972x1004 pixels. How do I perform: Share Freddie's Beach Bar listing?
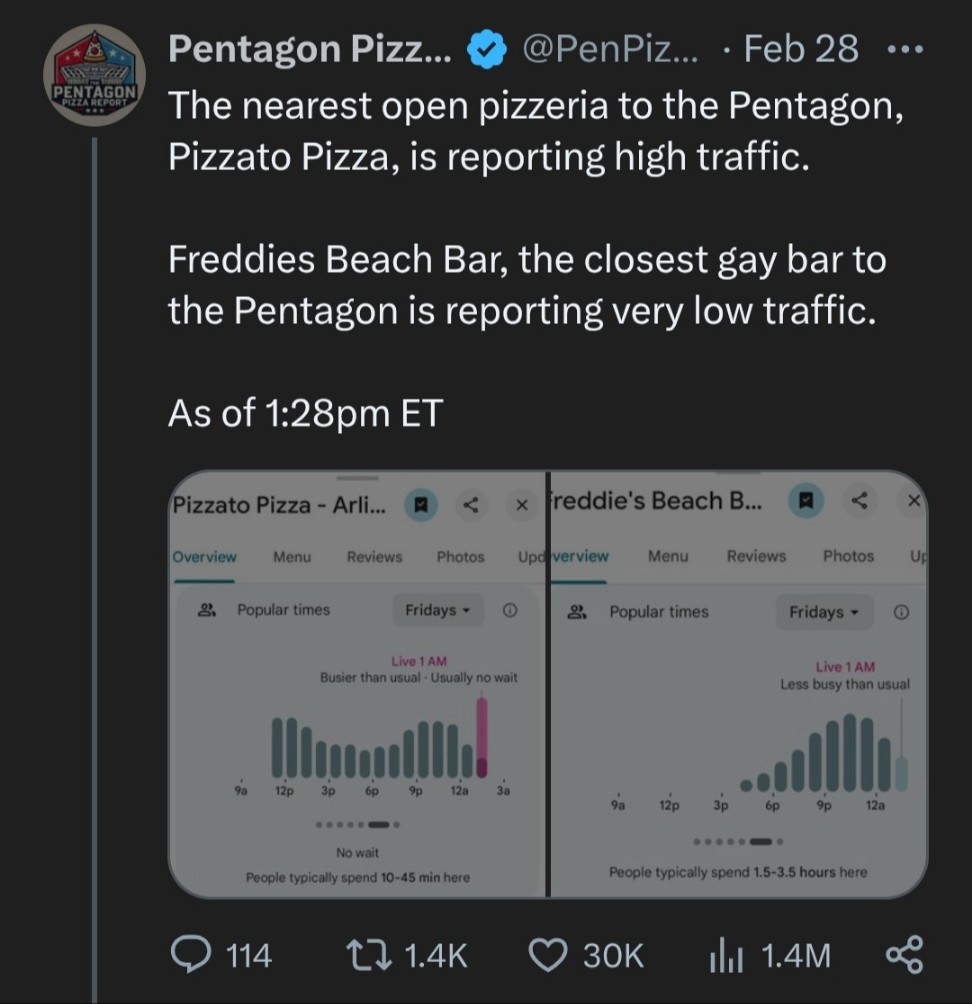click(x=859, y=500)
